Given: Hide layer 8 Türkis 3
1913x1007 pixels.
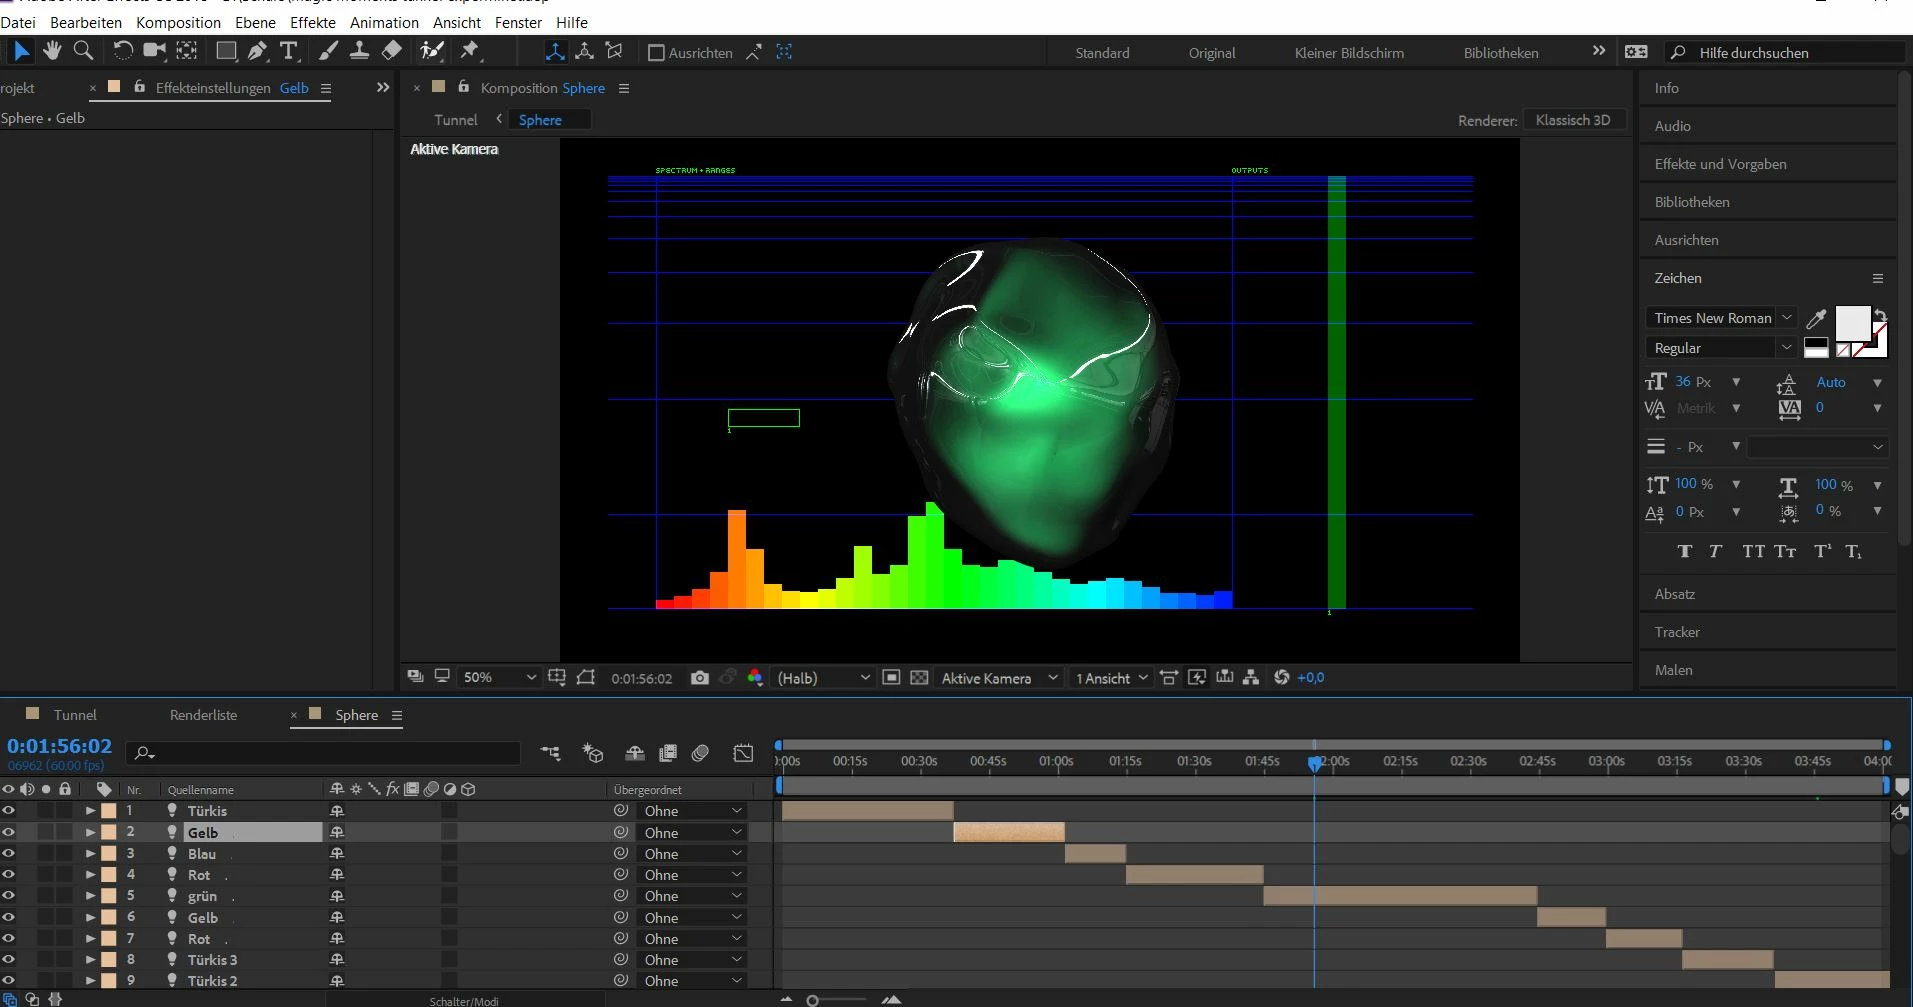Looking at the screenshot, I should pos(9,960).
